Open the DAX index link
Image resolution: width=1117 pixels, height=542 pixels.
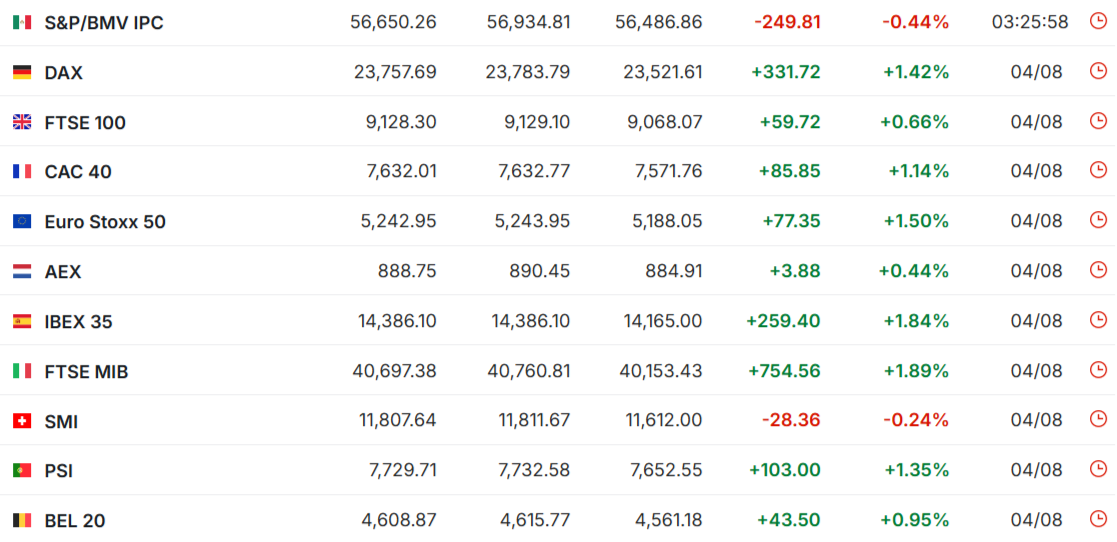[63, 73]
